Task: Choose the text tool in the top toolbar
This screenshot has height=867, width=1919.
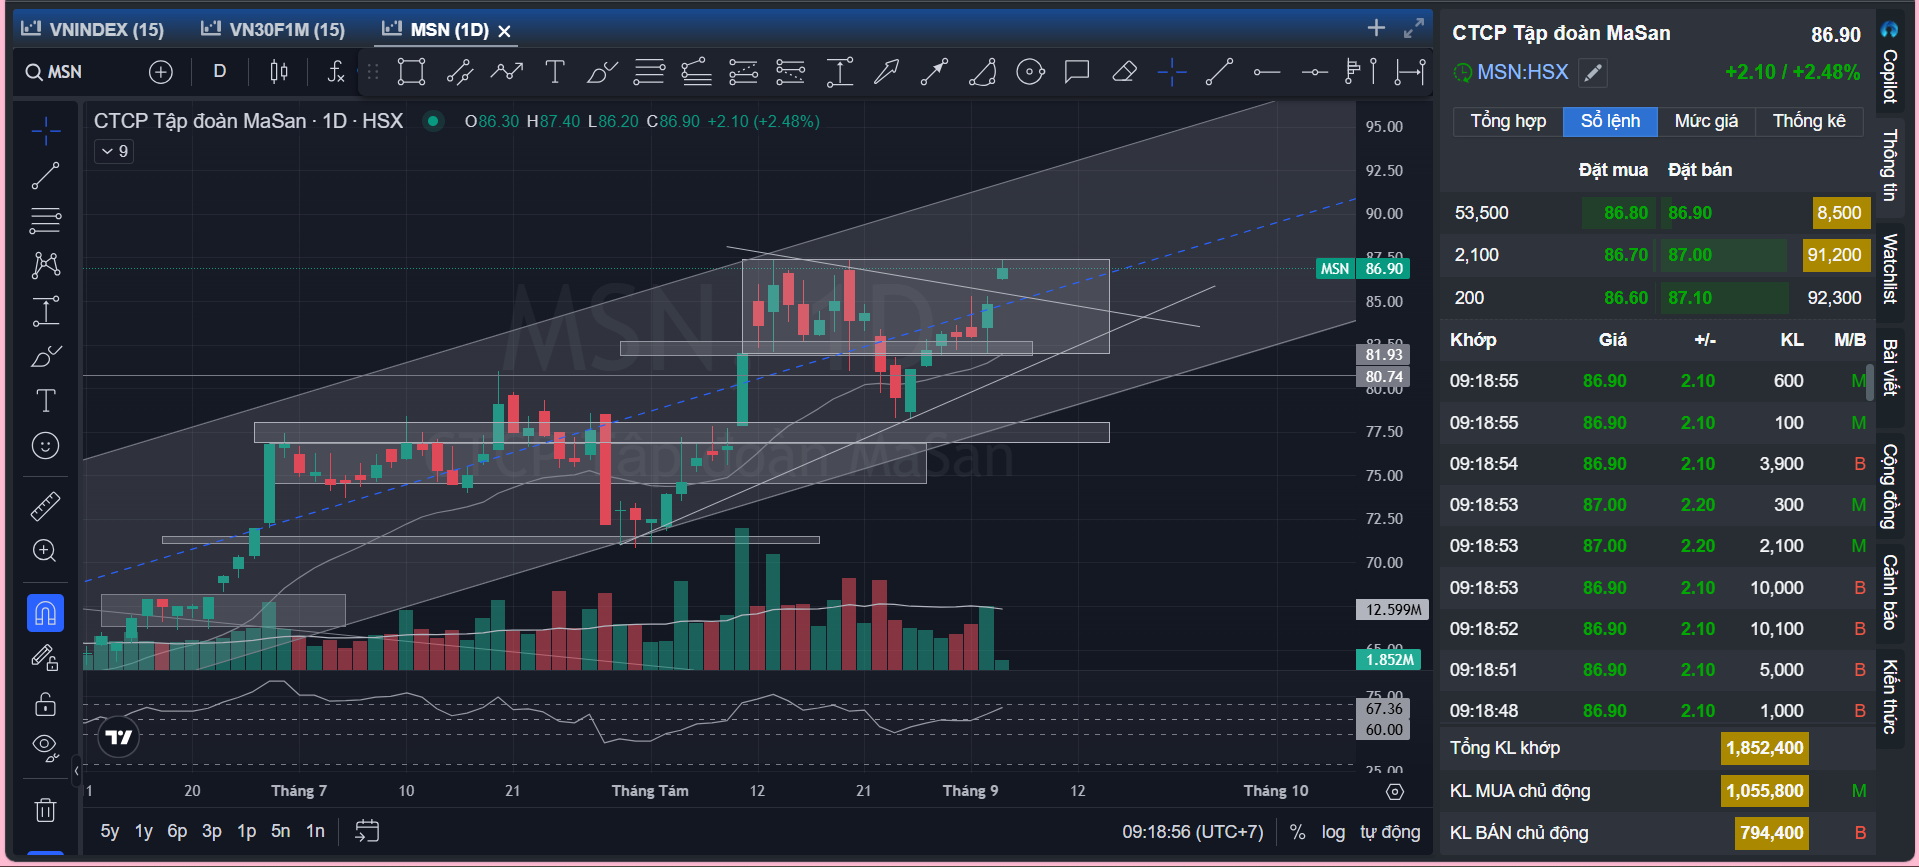Action: click(555, 72)
